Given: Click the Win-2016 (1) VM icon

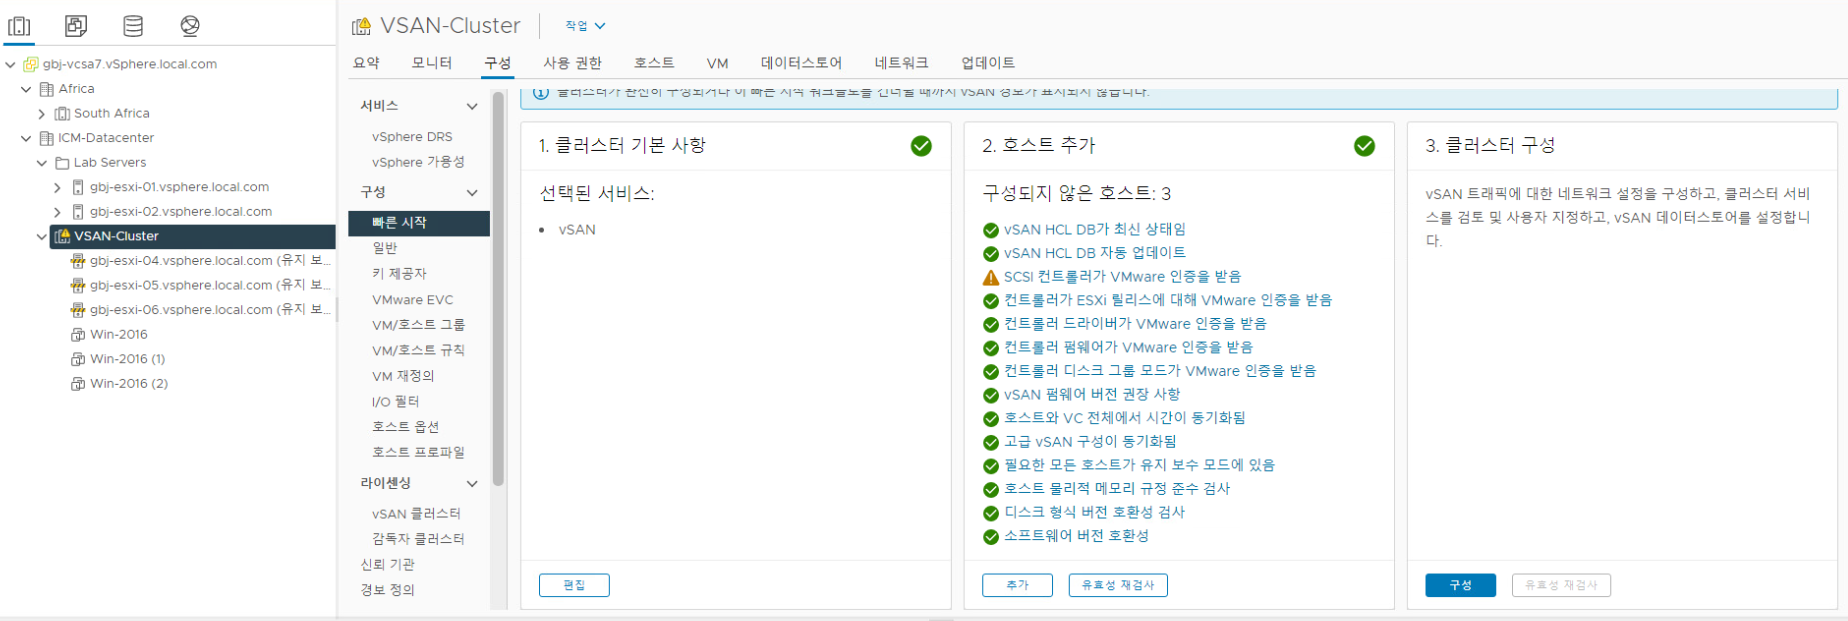Looking at the screenshot, I should pos(78,359).
